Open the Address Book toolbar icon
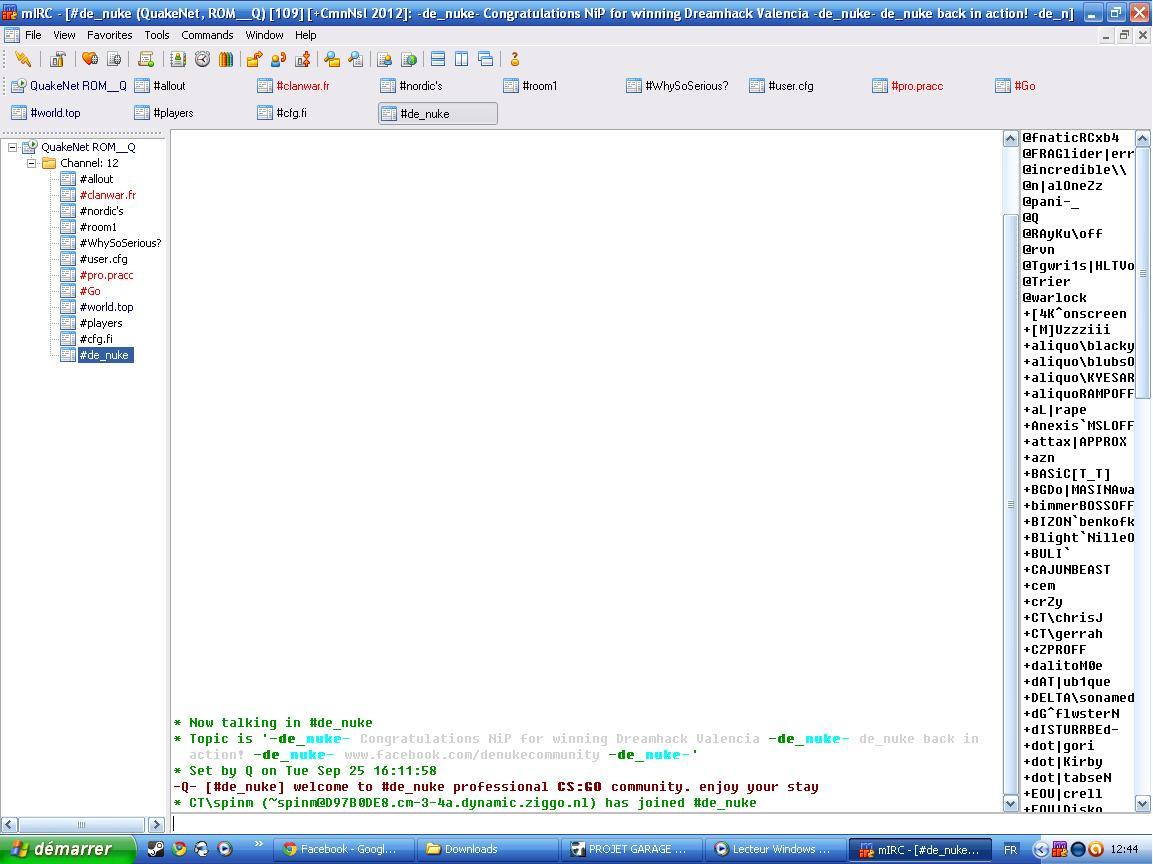The image size is (1153, 864). (x=178, y=59)
